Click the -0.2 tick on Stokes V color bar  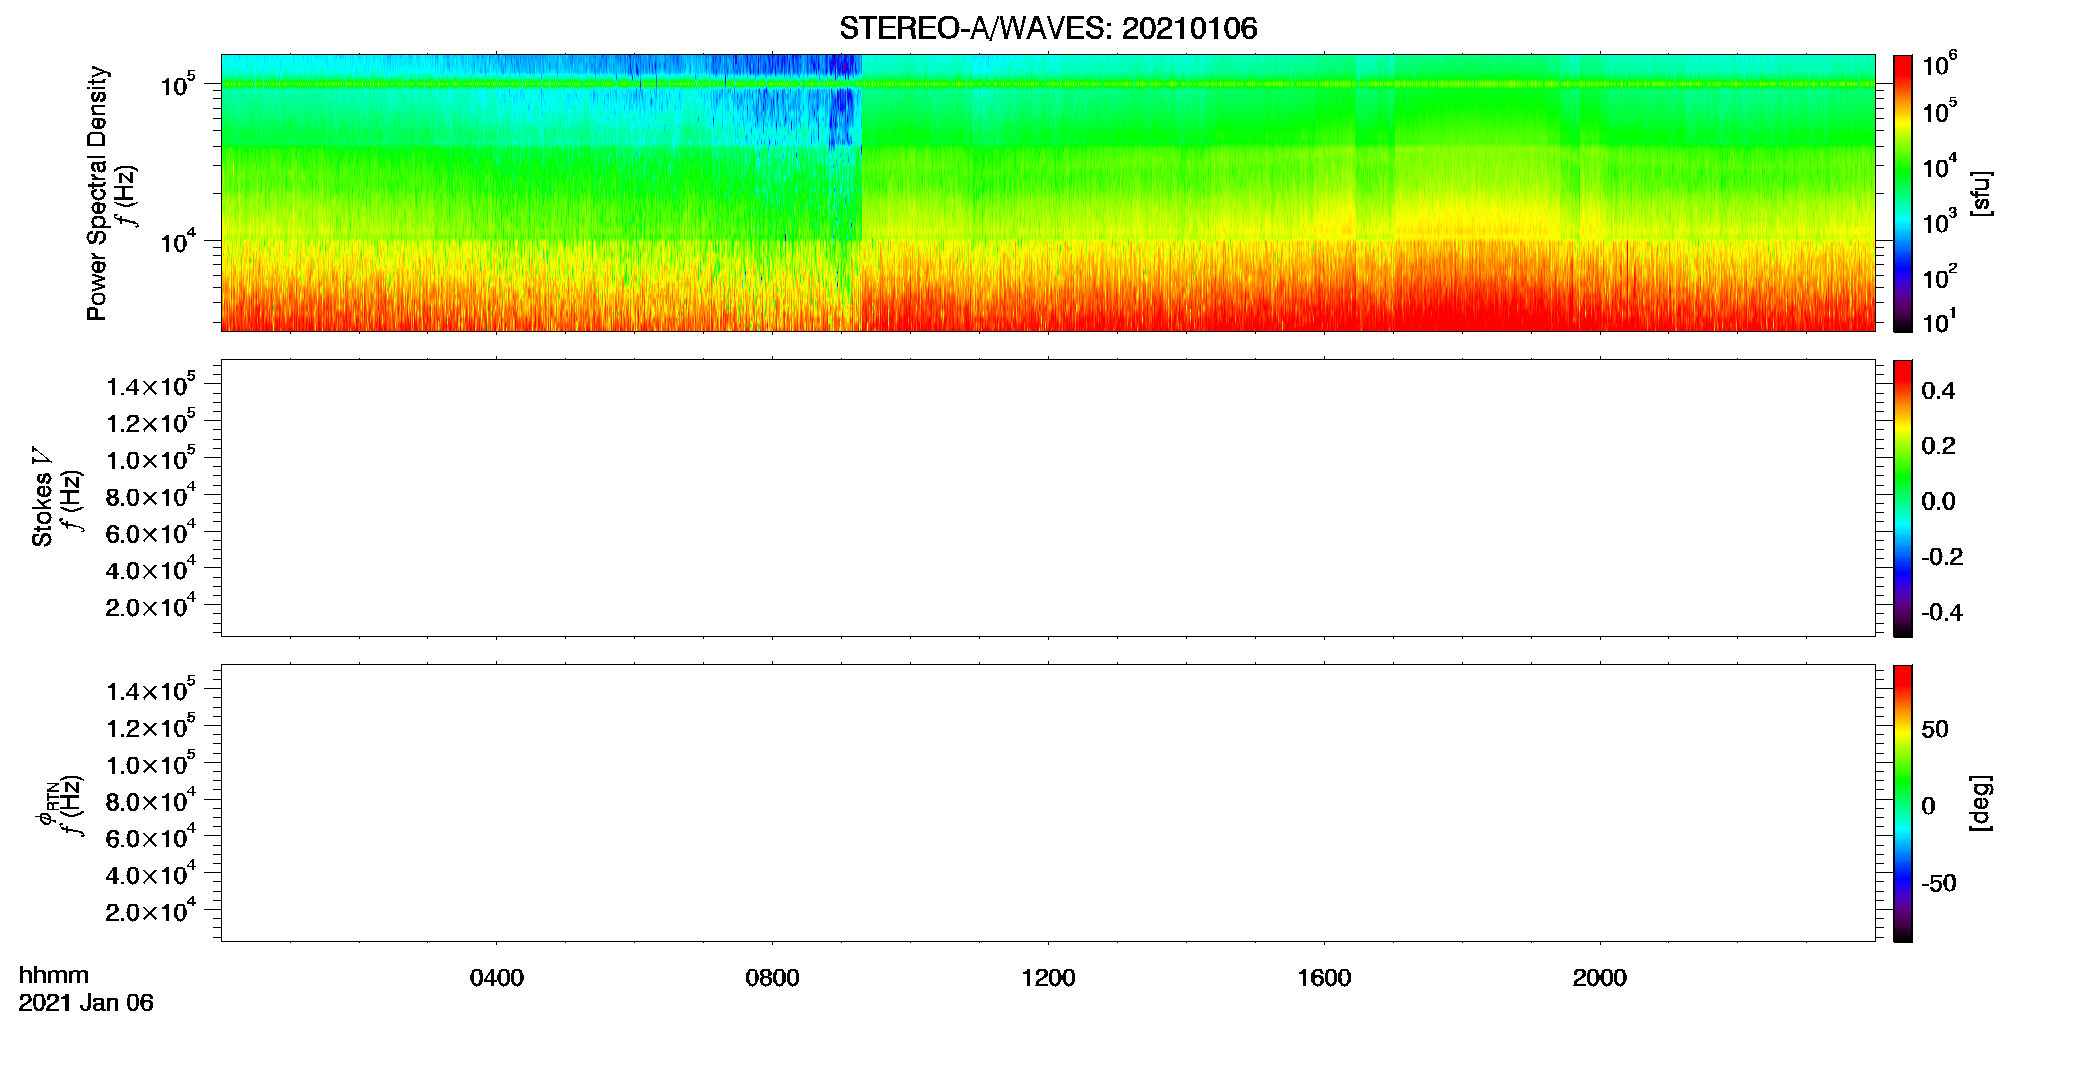point(1942,557)
